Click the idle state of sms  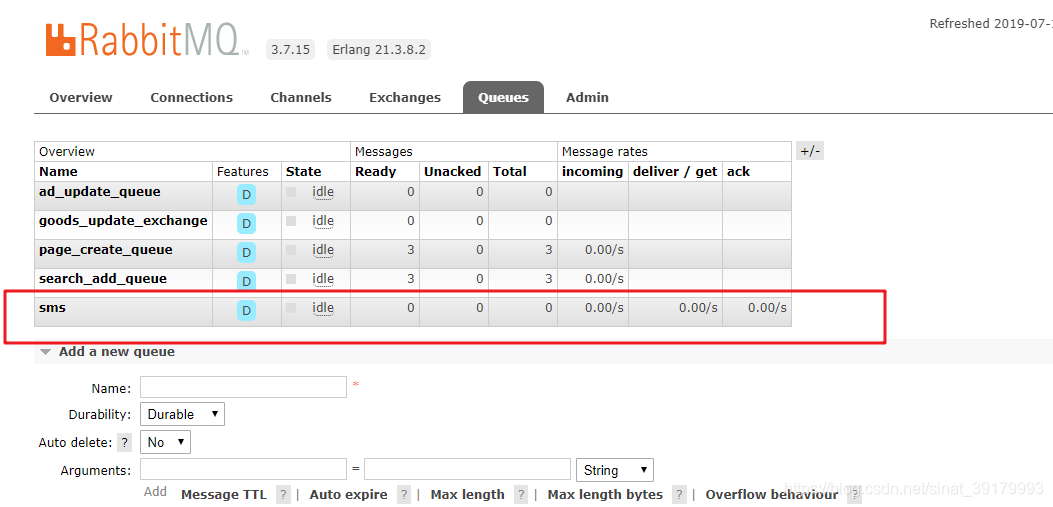[x=323, y=308]
